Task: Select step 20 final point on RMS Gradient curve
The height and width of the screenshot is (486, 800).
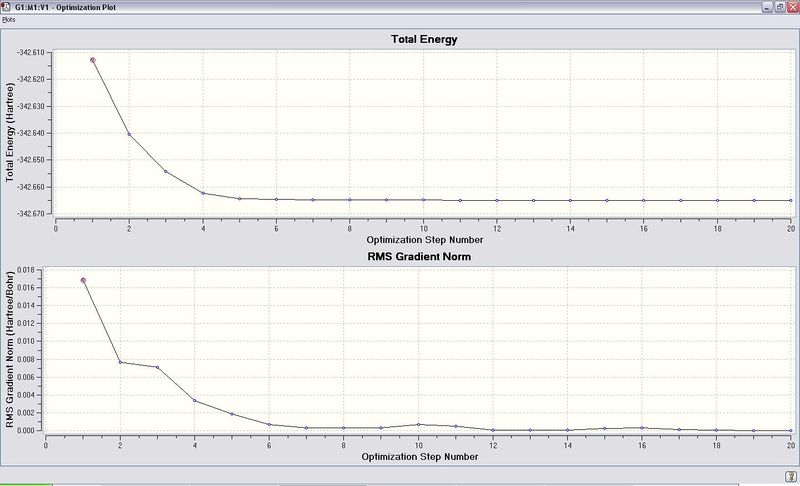Action: click(791, 430)
